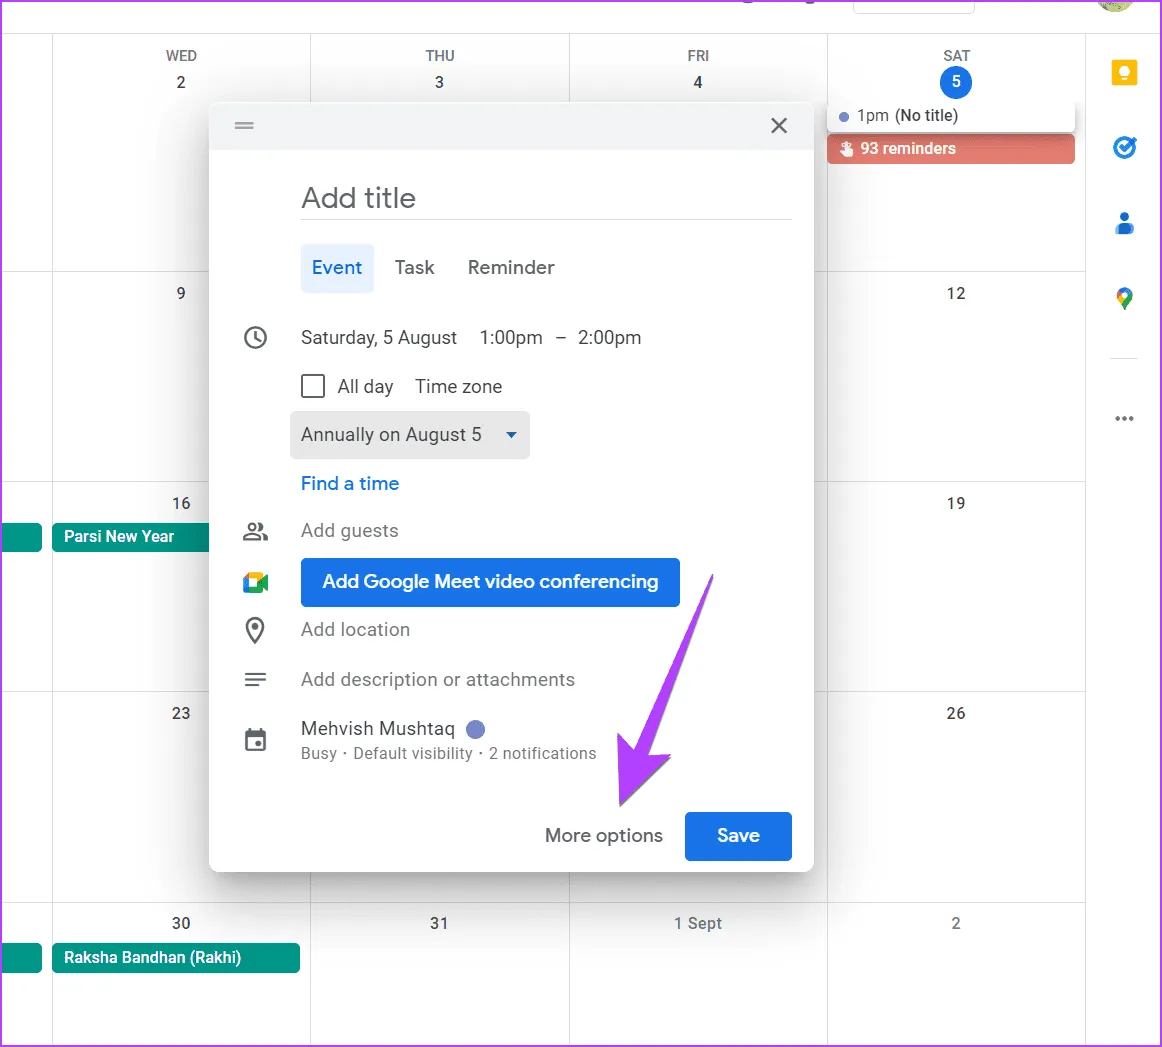This screenshot has width=1162, height=1047.
Task: Open Google Keep from side panel
Action: click(1124, 73)
